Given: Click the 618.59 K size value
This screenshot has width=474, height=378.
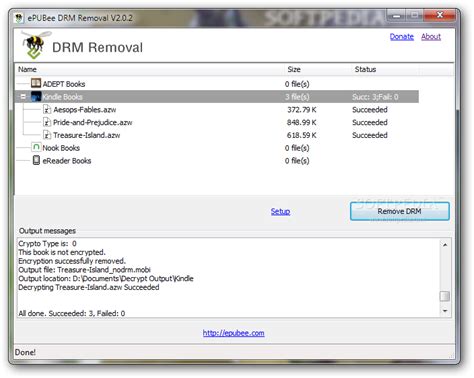Looking at the screenshot, I should click(302, 135).
